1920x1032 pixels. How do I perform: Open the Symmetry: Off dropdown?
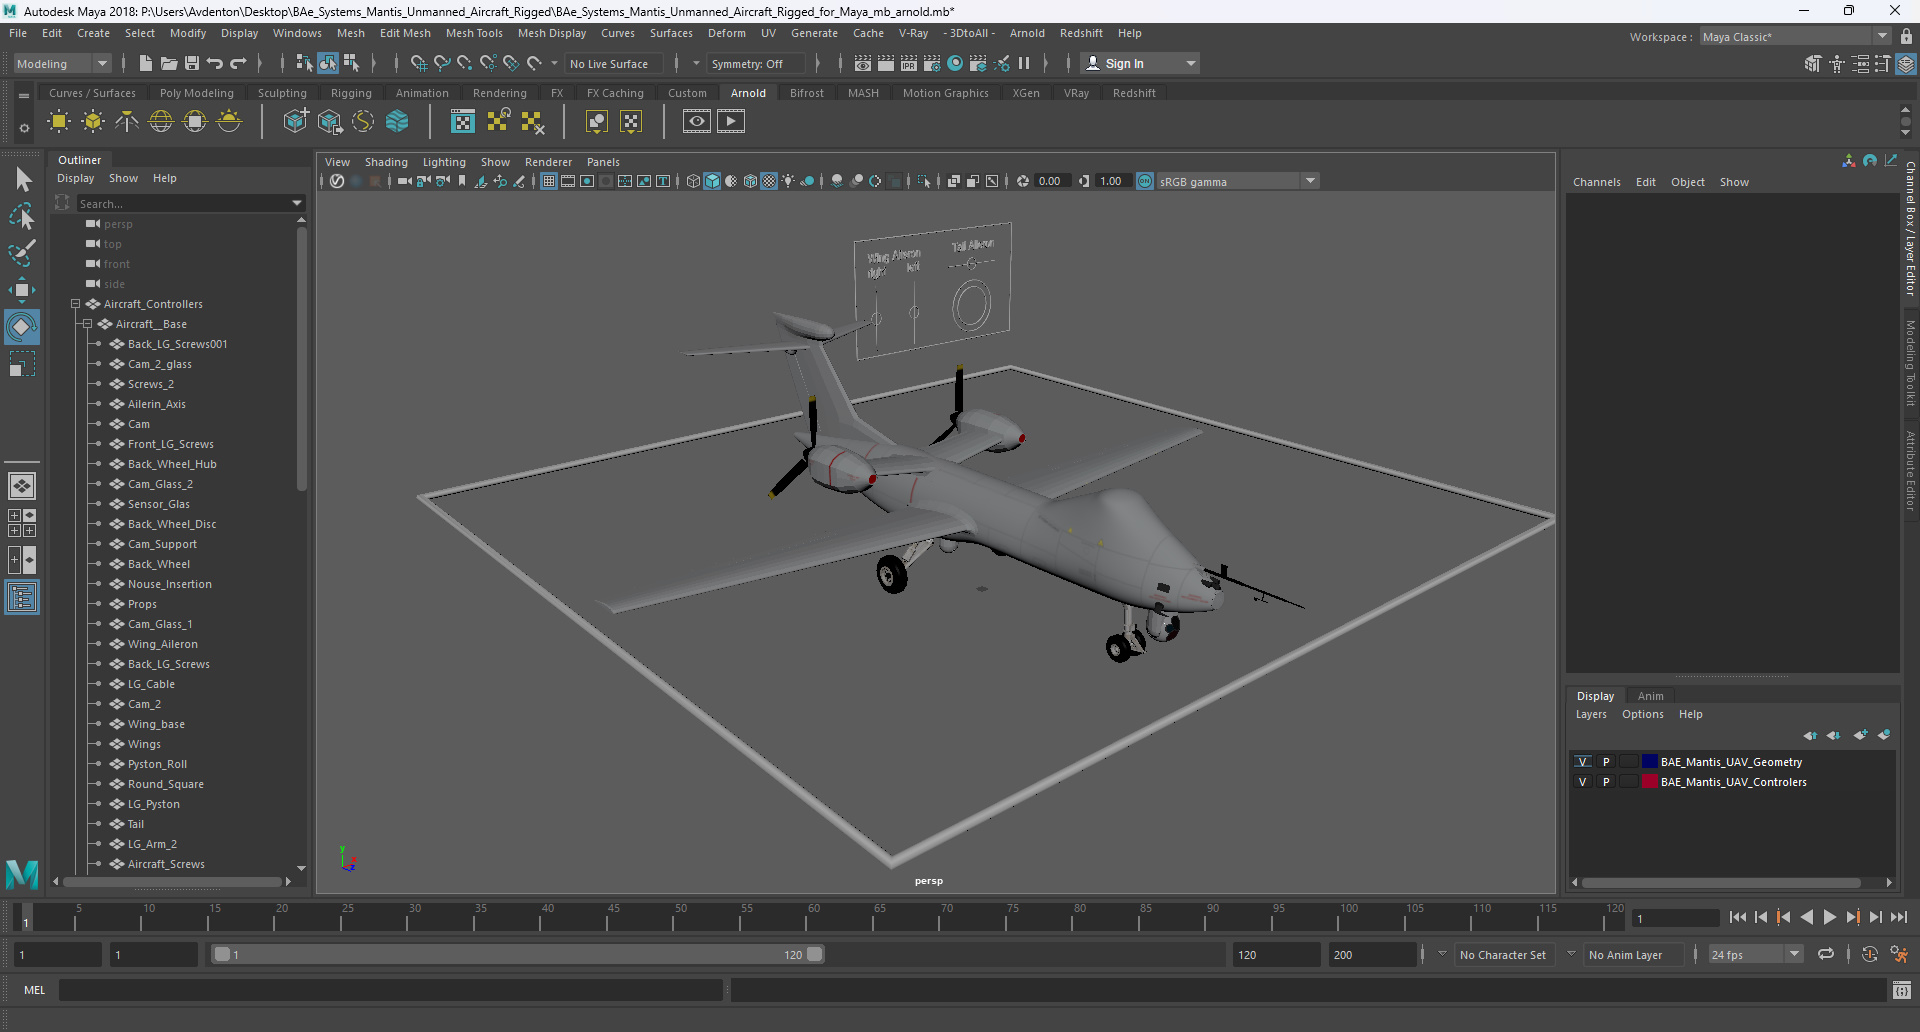[756, 63]
